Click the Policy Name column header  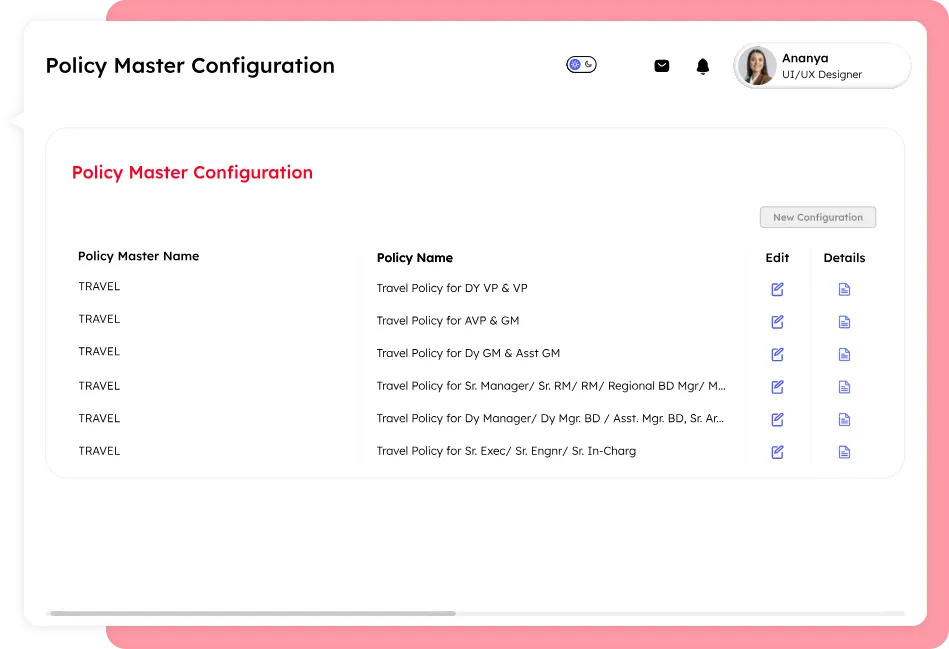click(414, 258)
